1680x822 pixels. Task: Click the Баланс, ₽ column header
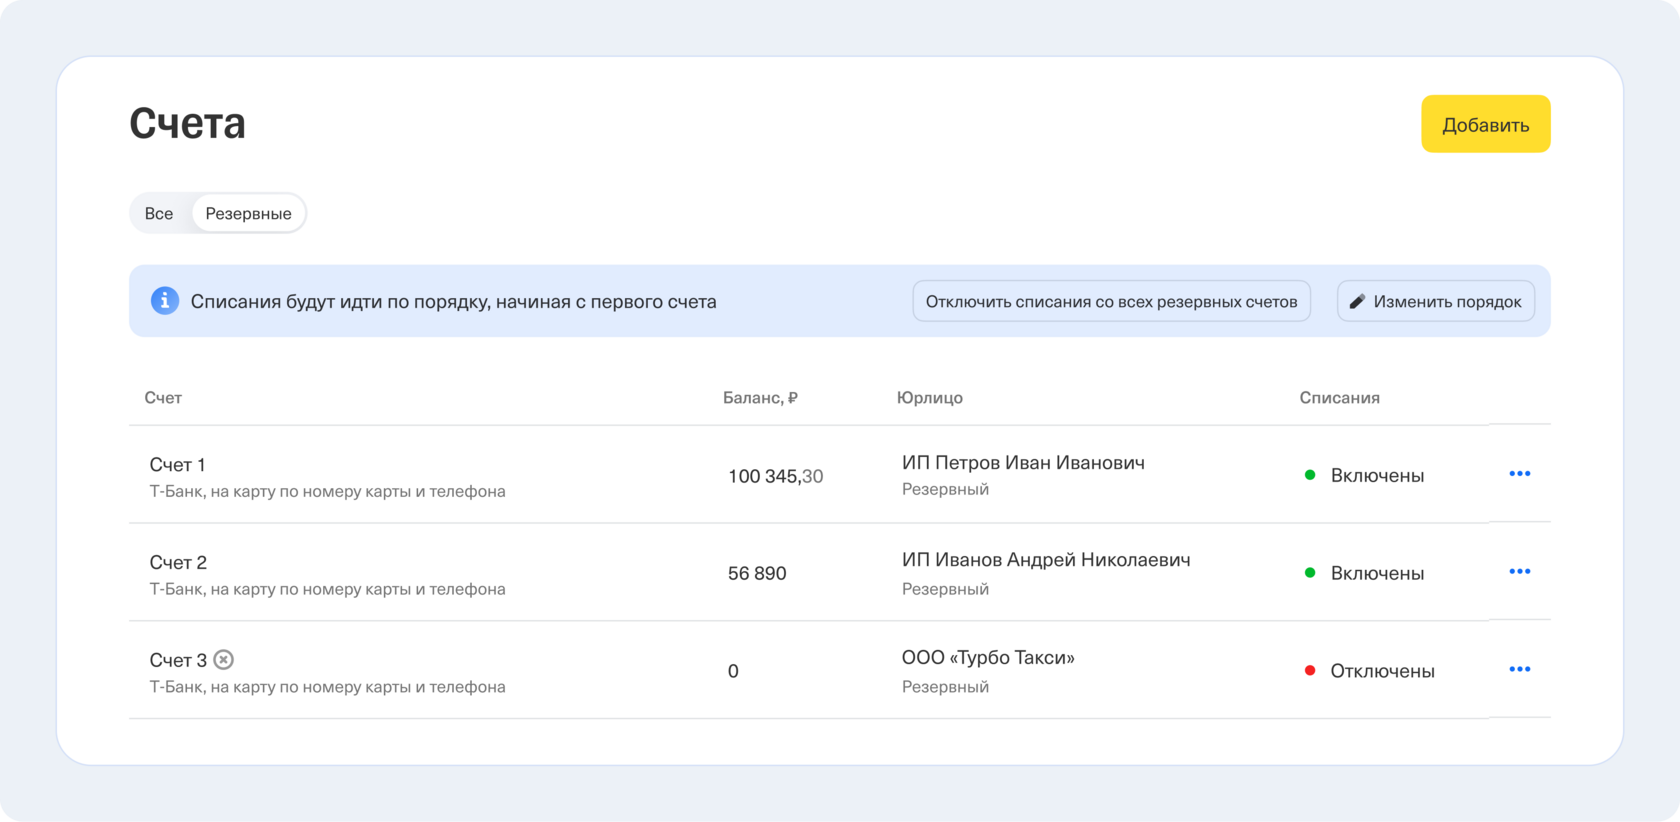(x=760, y=398)
